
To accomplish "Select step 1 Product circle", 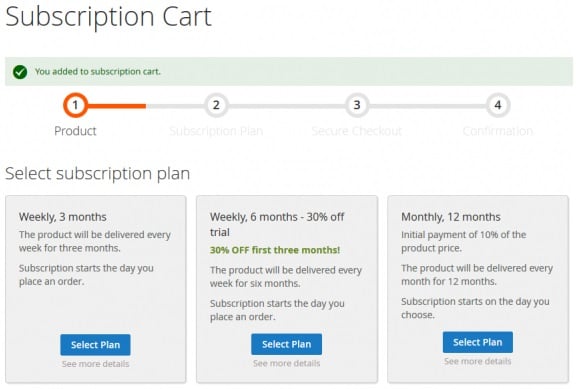I will tap(75, 105).
